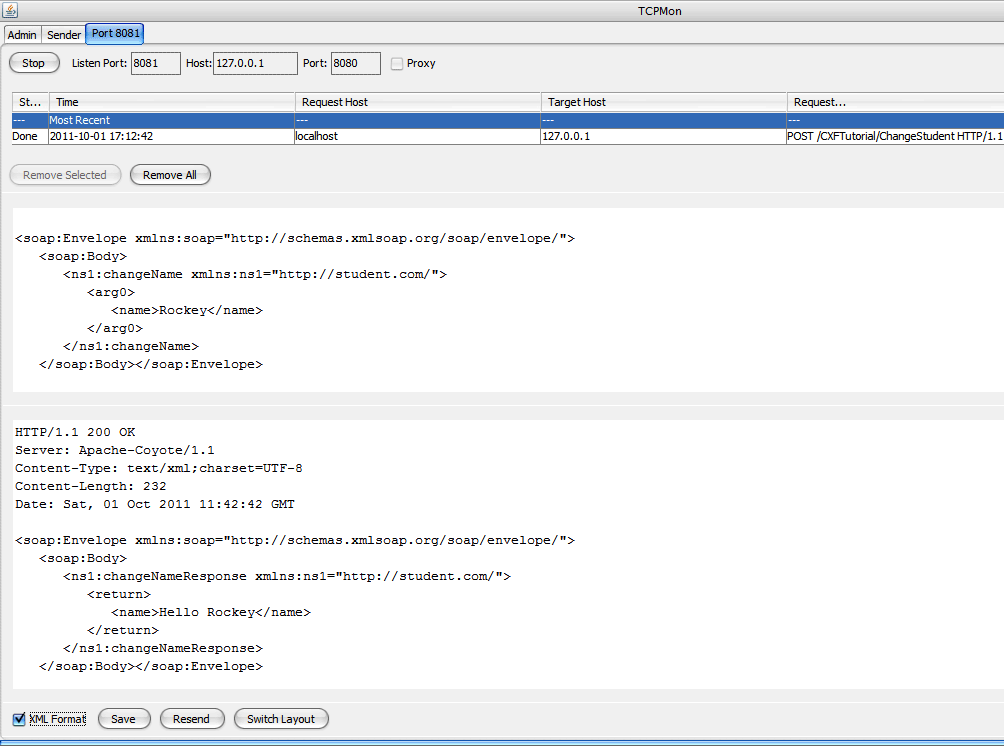Click the Time column header

[172, 102]
